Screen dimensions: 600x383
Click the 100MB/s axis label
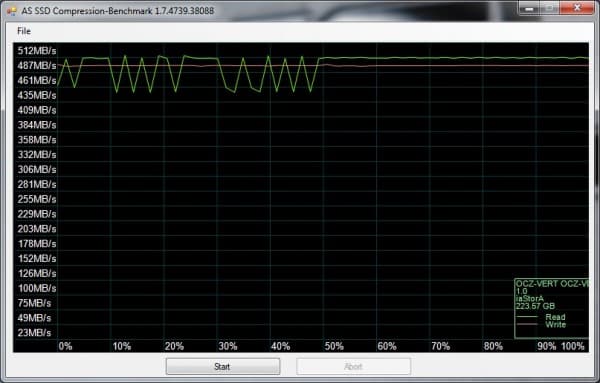coord(37,288)
